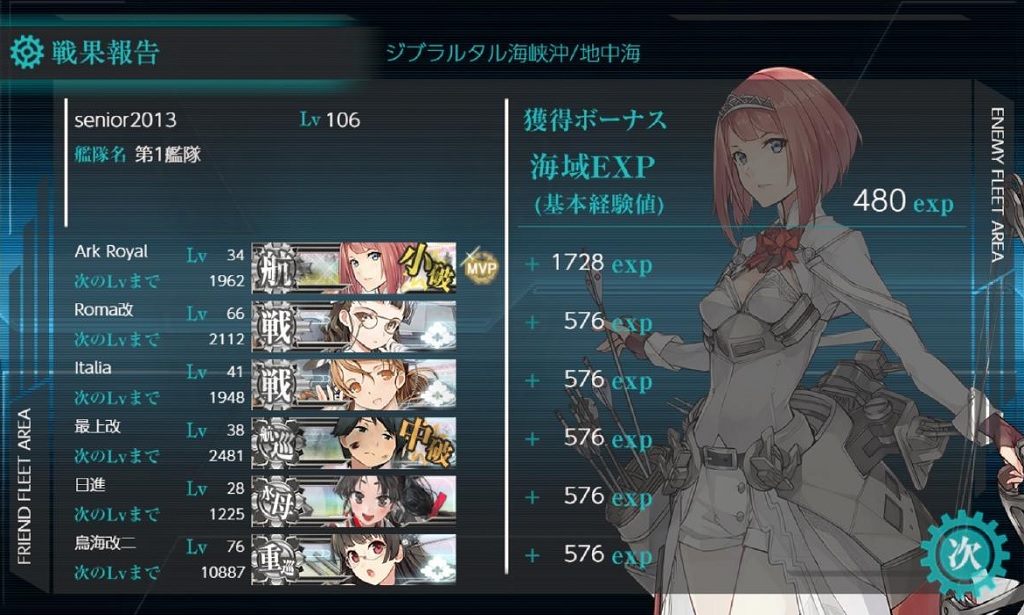Click the 水母 type icon on 日進
This screenshot has width=1024, height=615.
click(x=277, y=501)
